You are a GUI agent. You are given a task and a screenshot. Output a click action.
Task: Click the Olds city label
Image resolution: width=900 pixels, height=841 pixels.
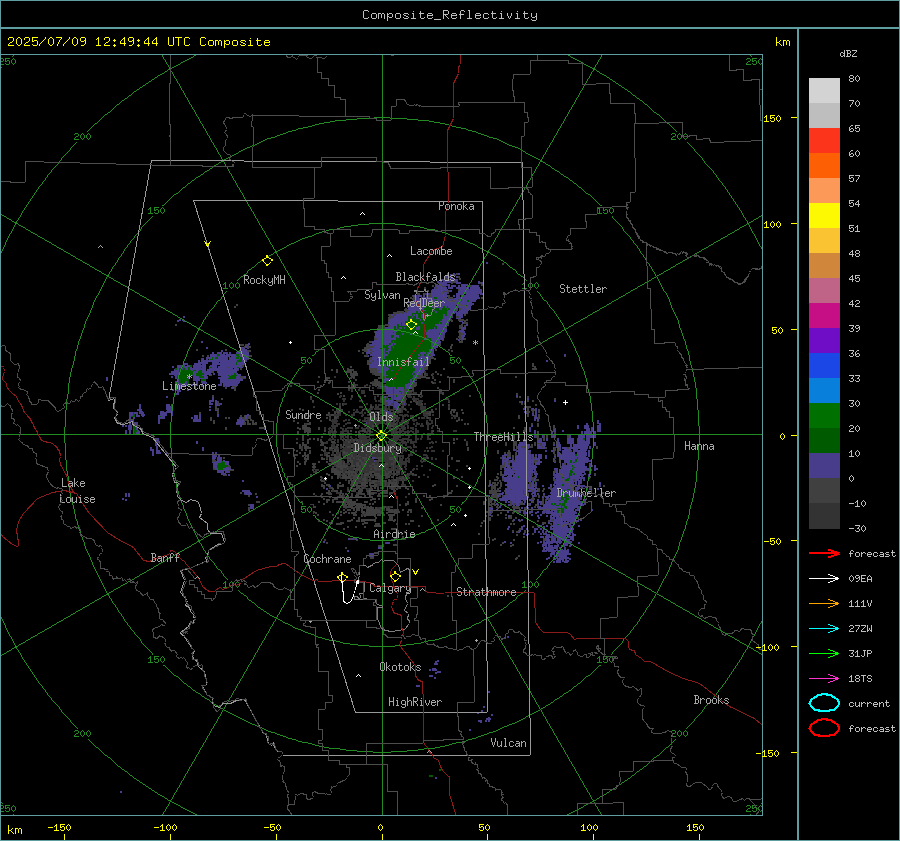pos(381,417)
